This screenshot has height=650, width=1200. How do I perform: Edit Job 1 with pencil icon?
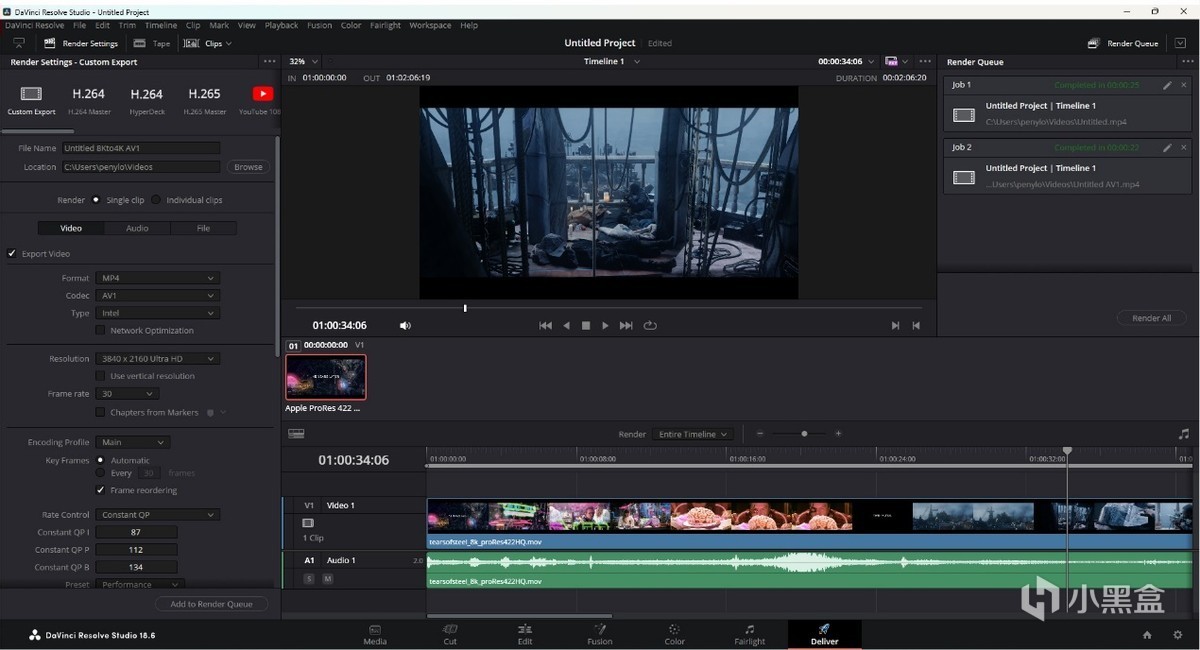coord(1167,85)
